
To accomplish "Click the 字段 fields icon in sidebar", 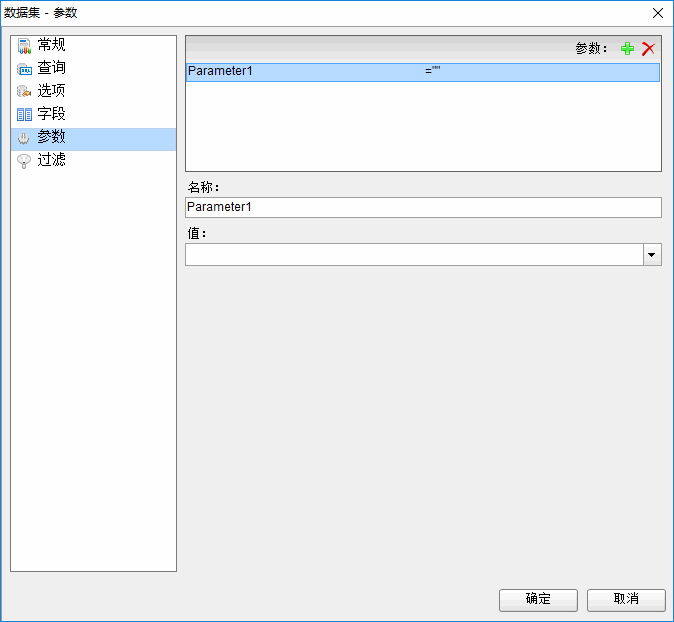I will [x=24, y=115].
